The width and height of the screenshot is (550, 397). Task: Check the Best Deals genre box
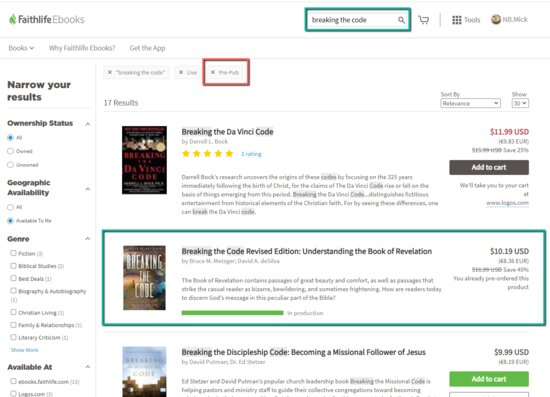click(13, 278)
